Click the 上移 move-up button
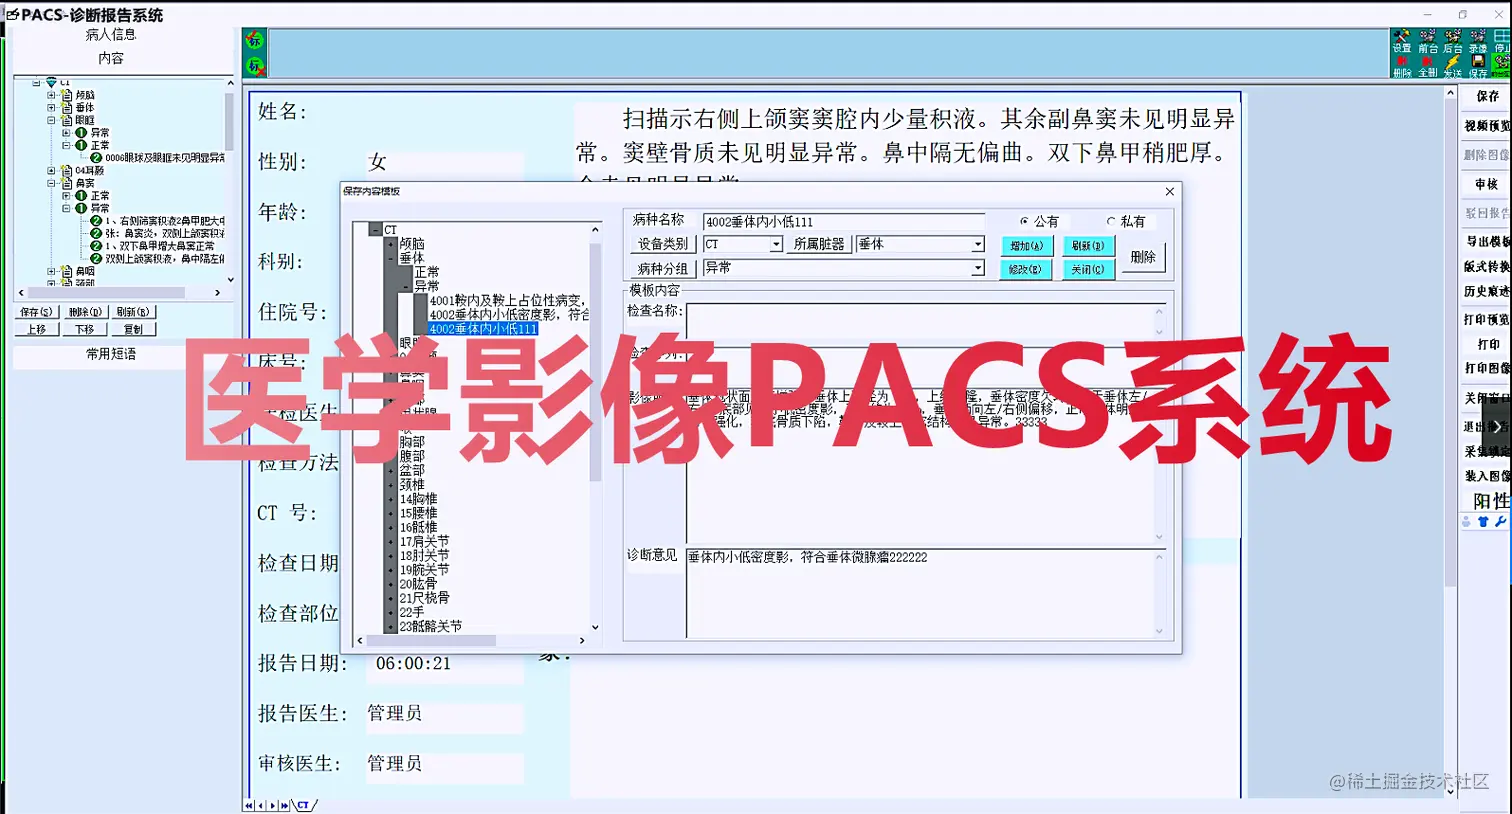This screenshot has height=814, width=1512. [x=36, y=327]
